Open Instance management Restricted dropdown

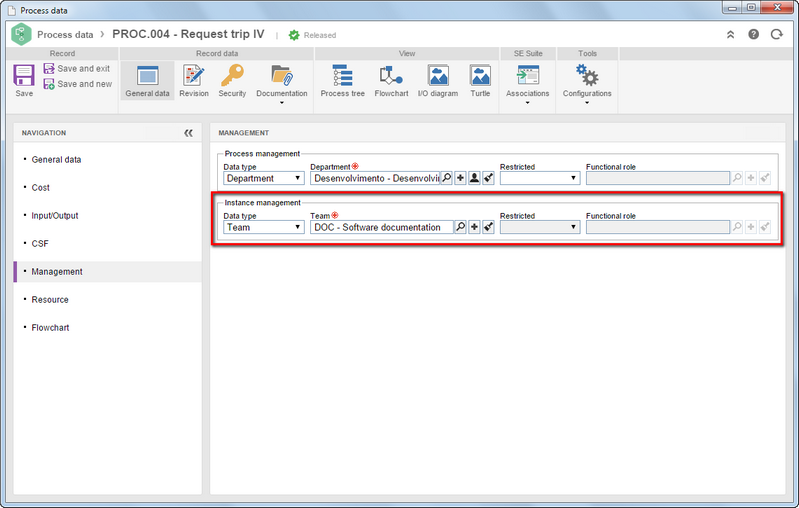pos(540,227)
